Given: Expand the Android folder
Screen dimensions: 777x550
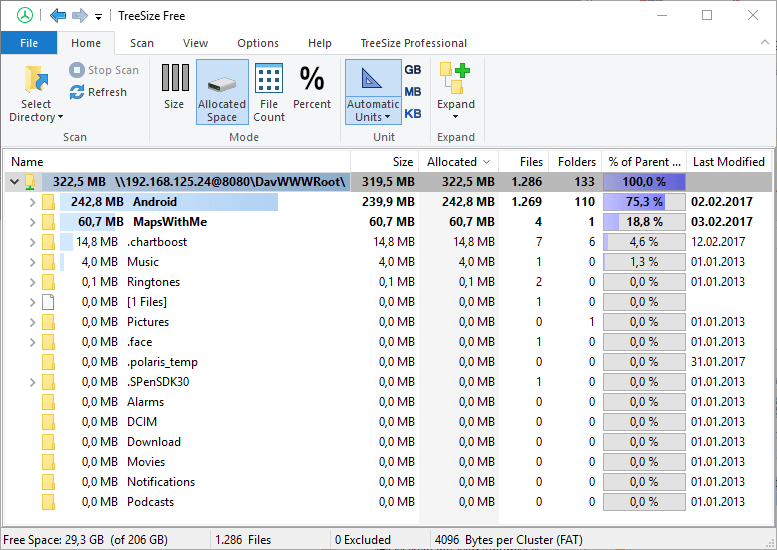Looking at the screenshot, I should pos(32,202).
